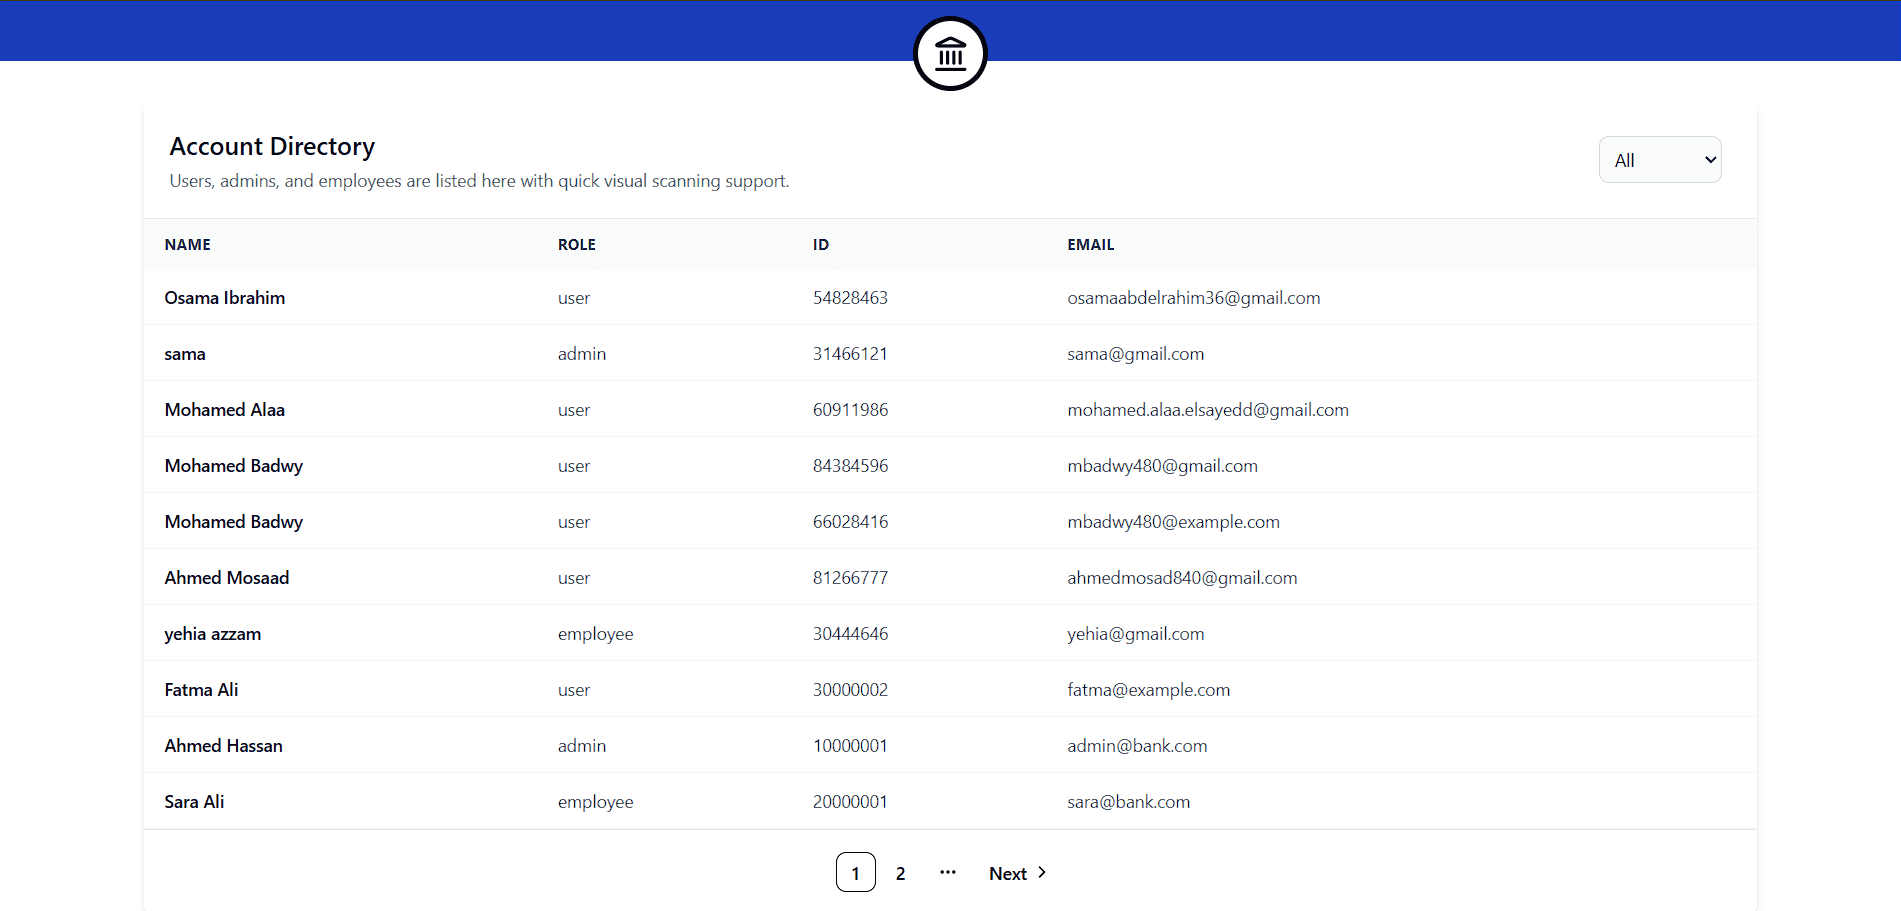Click email mbadwy480@example.com
Viewport: 1901px width, 911px height.
1174,522
